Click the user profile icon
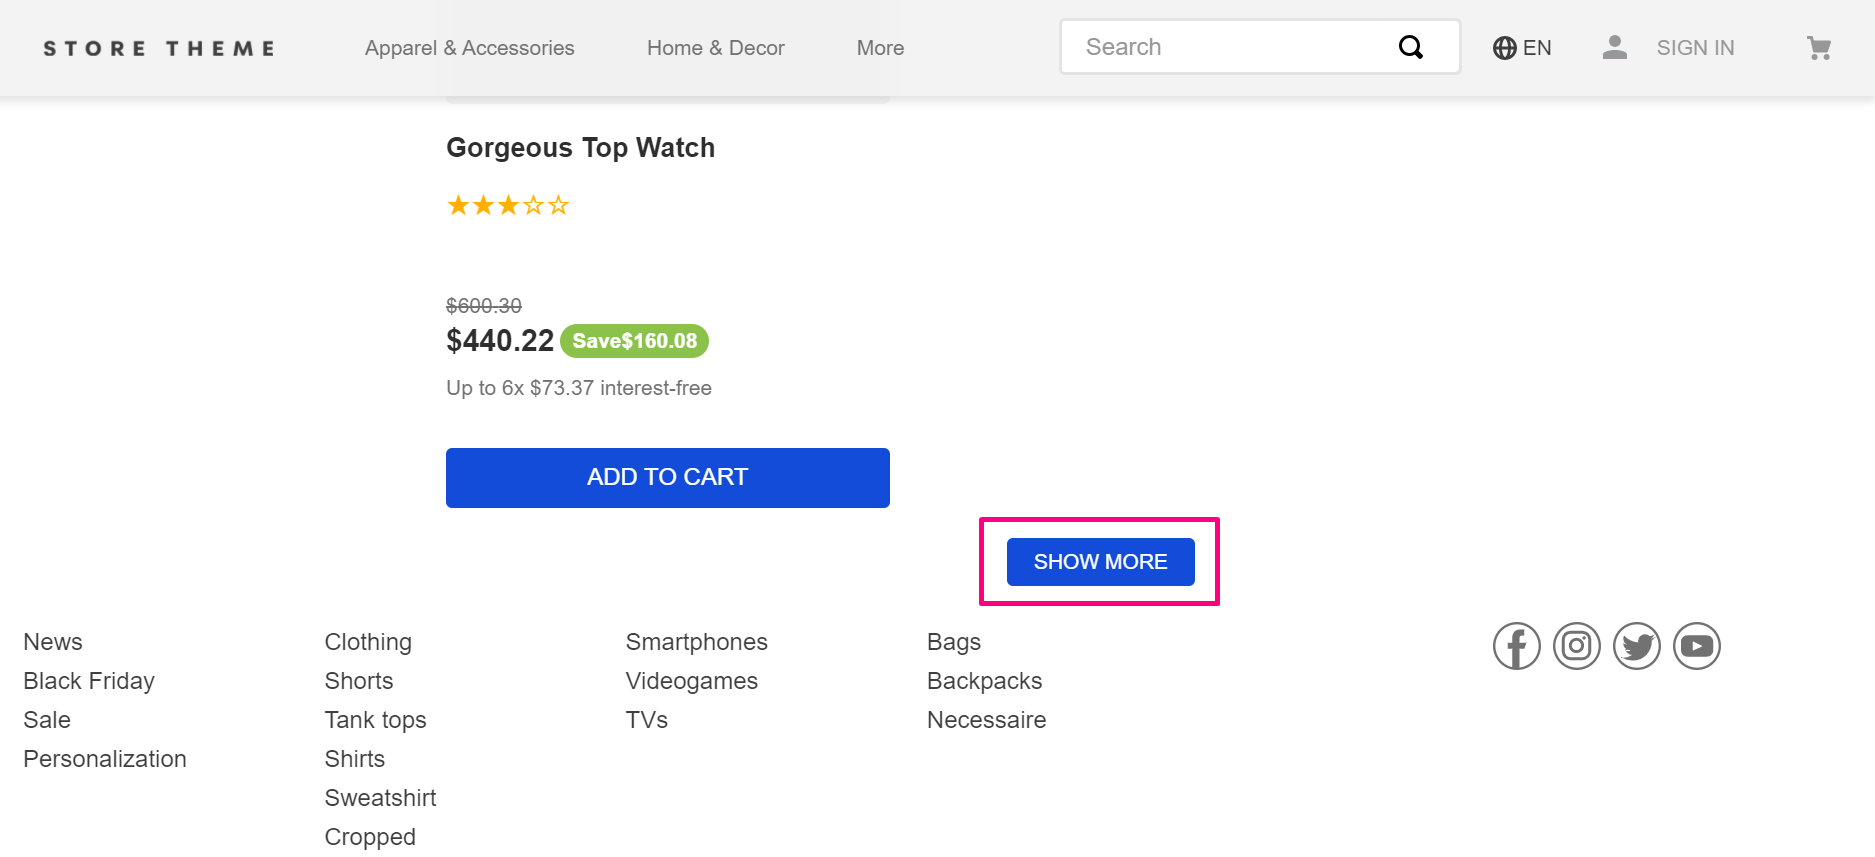Screen dimensions: 1875x857 click(1614, 47)
